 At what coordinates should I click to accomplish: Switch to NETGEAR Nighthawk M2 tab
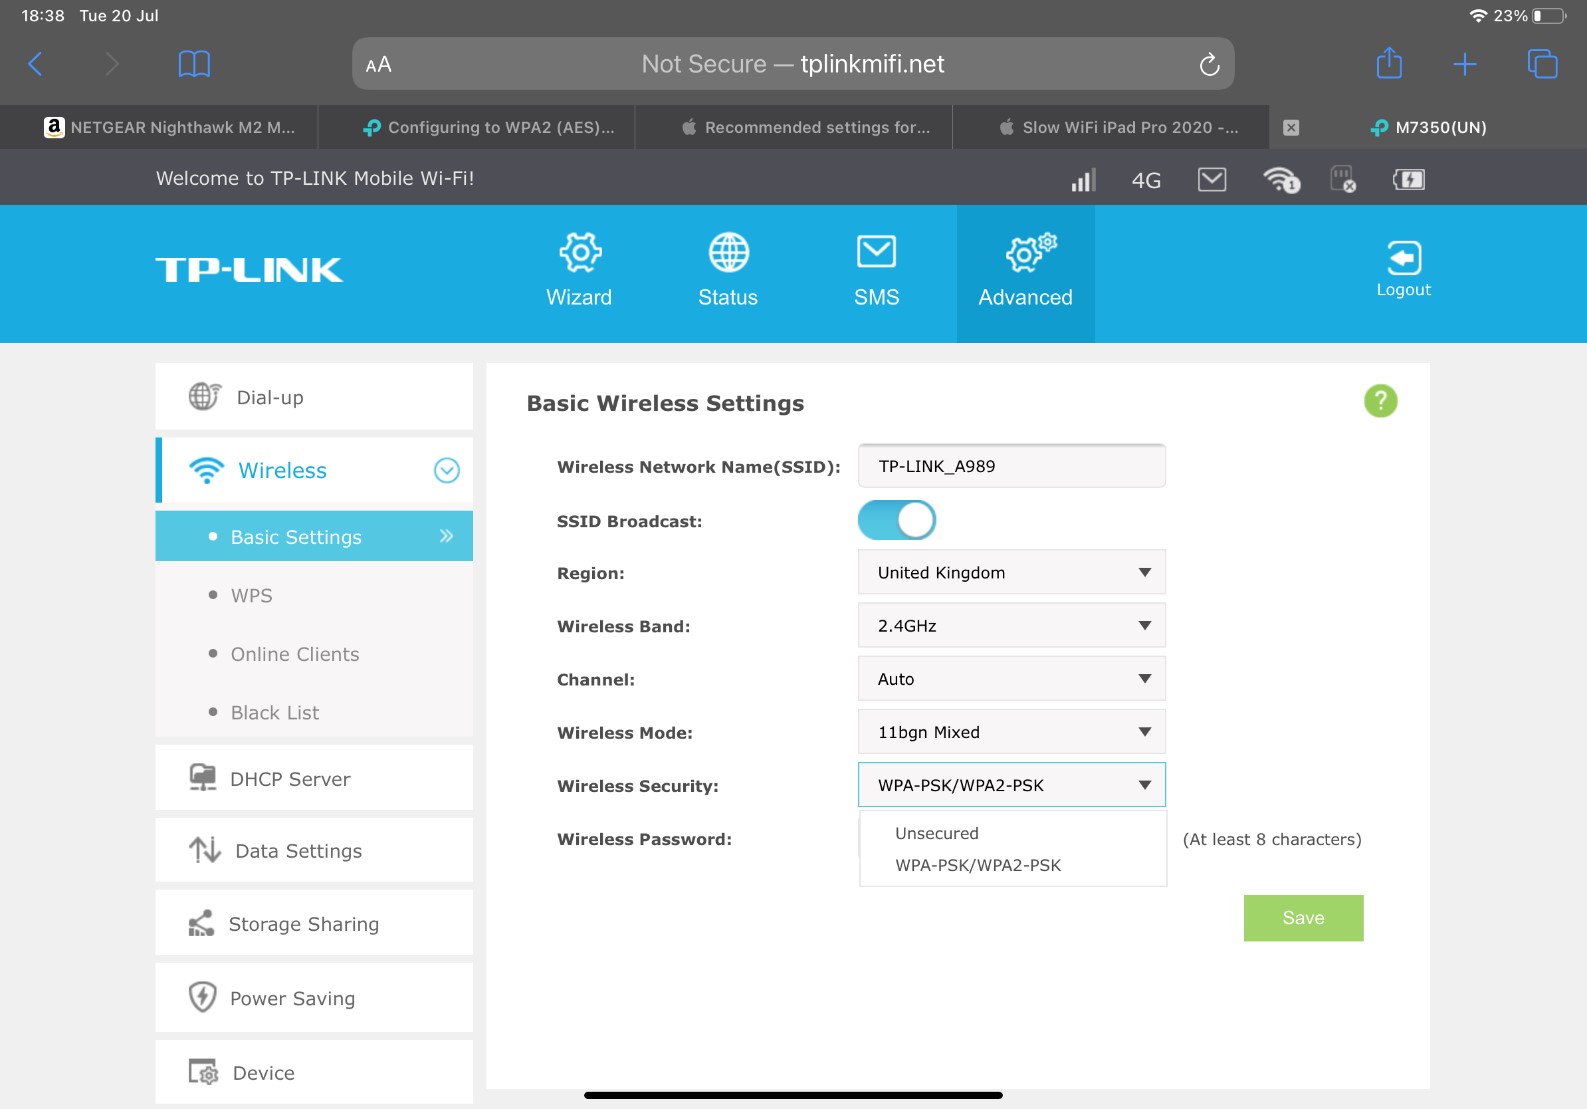pos(159,128)
